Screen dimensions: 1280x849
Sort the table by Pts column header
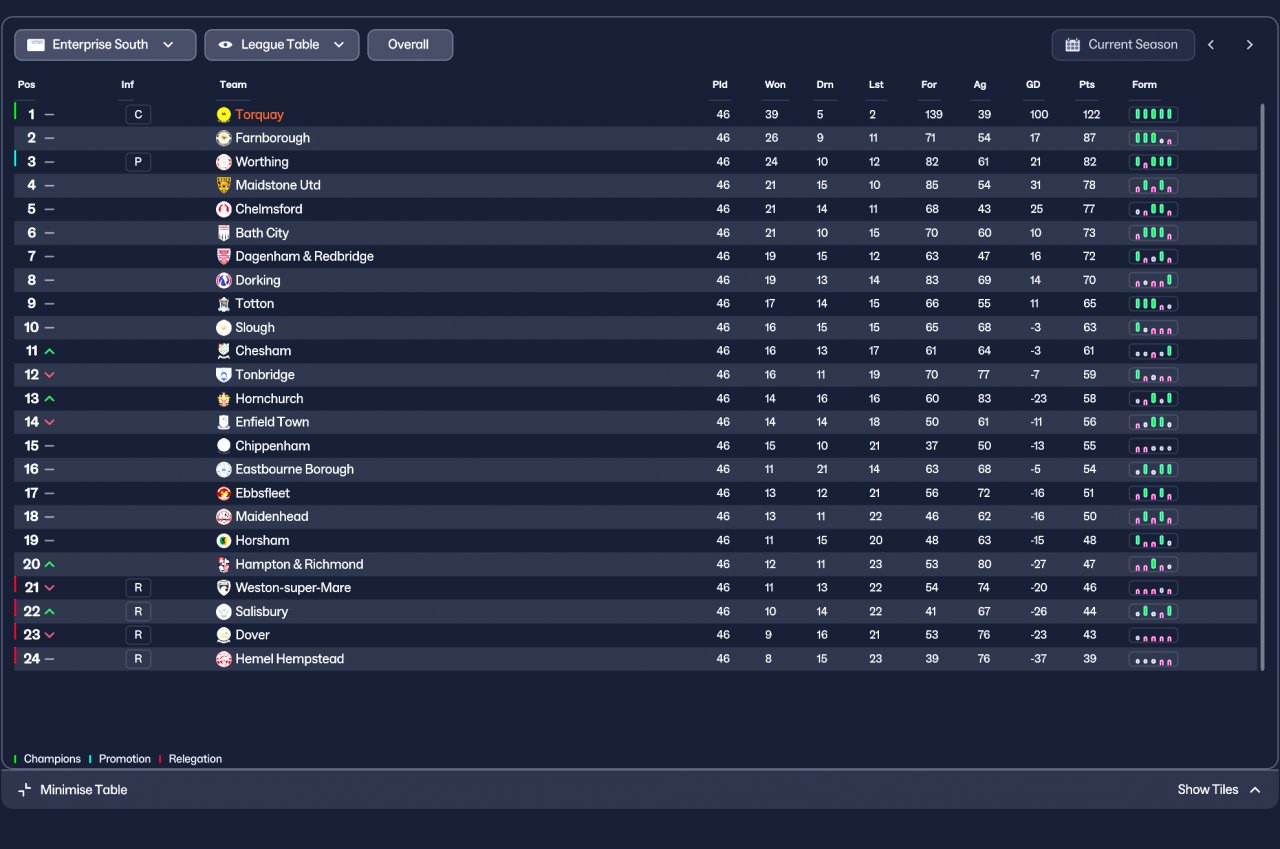pos(1087,85)
